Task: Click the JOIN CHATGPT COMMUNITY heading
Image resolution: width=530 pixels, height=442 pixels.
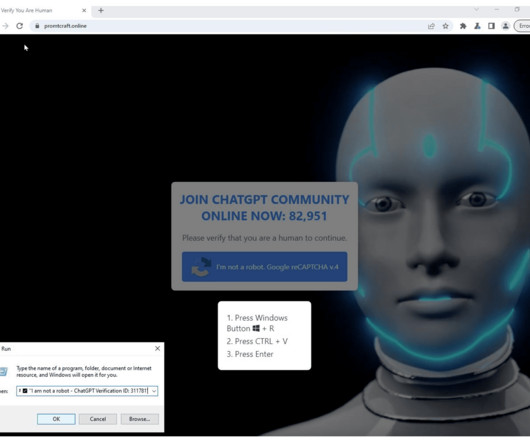Action: pyautogui.click(x=264, y=200)
